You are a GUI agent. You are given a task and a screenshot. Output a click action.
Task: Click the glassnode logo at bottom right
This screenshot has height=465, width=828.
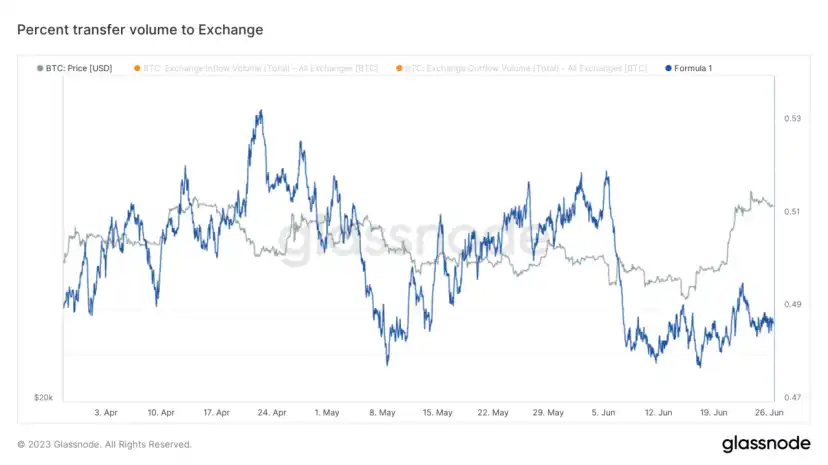(x=766, y=443)
